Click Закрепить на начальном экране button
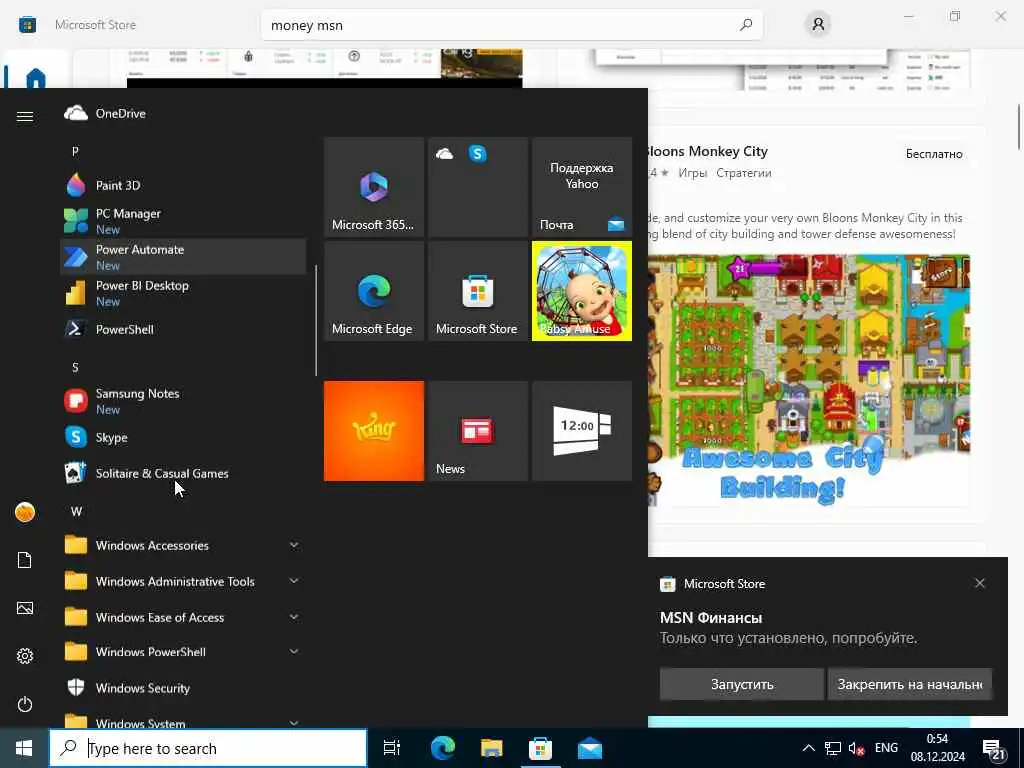The image size is (1024, 768). (x=910, y=684)
